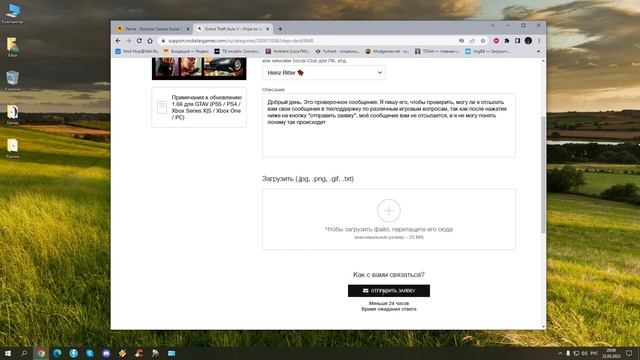
Task: Open the pink round extension icon
Action: coord(496,41)
